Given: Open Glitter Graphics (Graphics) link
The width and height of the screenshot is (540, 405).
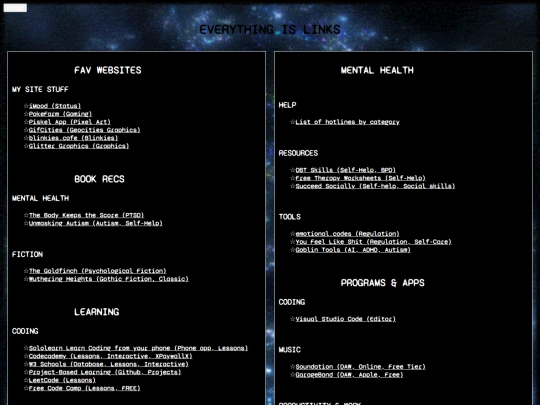Looking at the screenshot, I should [79, 146].
